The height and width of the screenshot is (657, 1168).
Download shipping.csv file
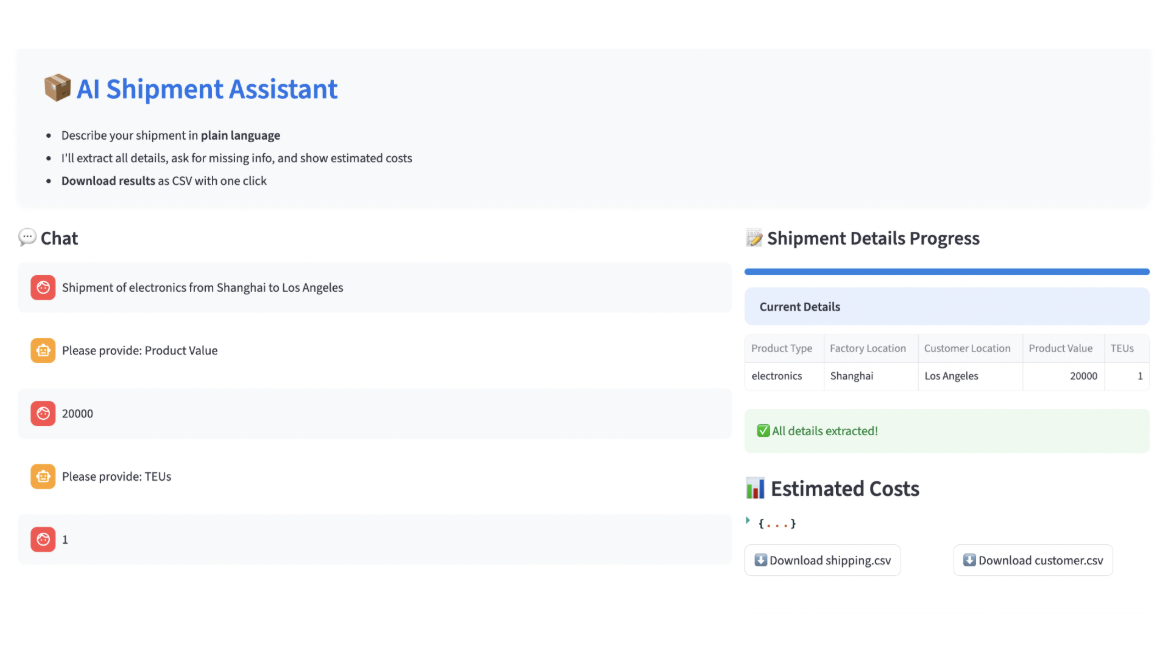coord(822,560)
